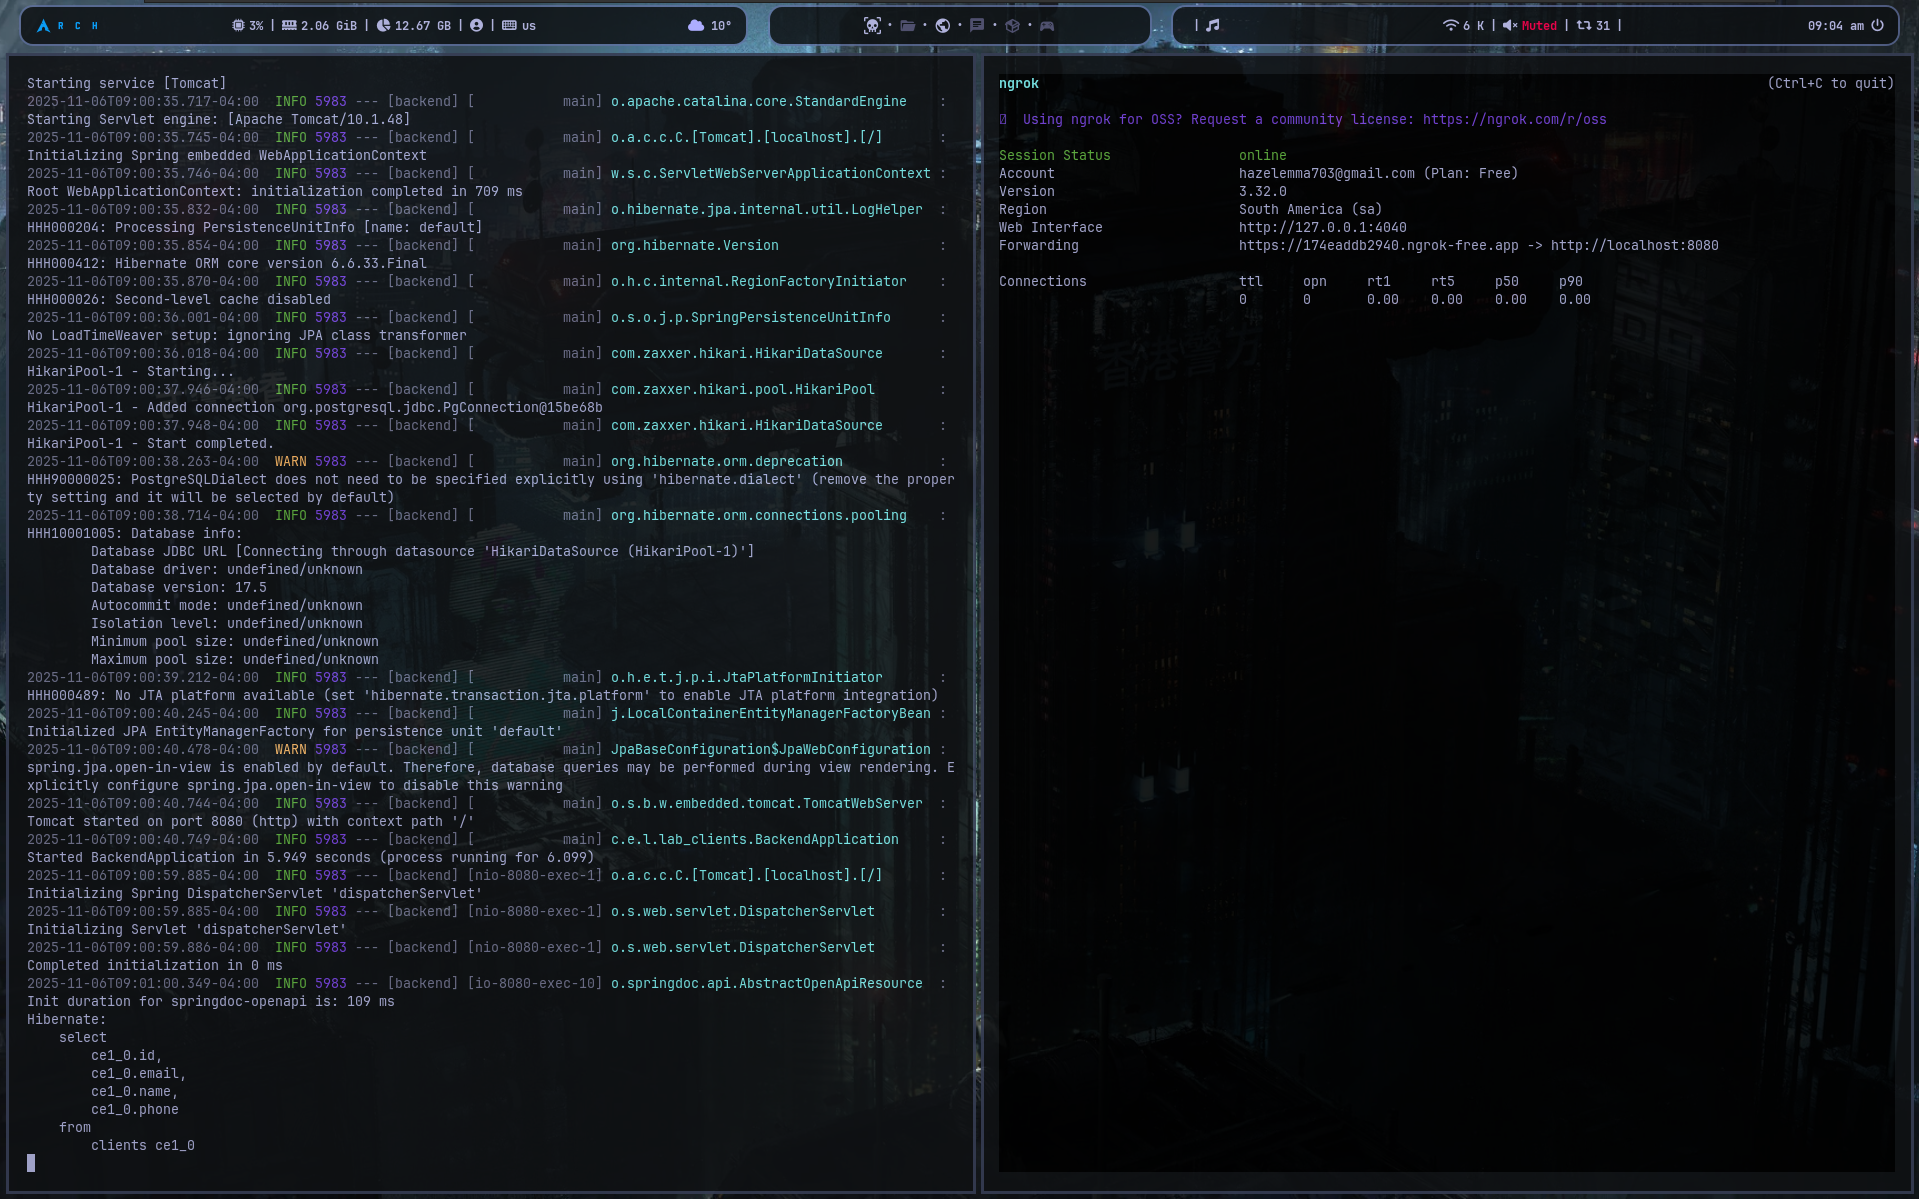This screenshot has height=1199, width=1919.
Task: Switch to the folder workspace
Action: coord(907,26)
